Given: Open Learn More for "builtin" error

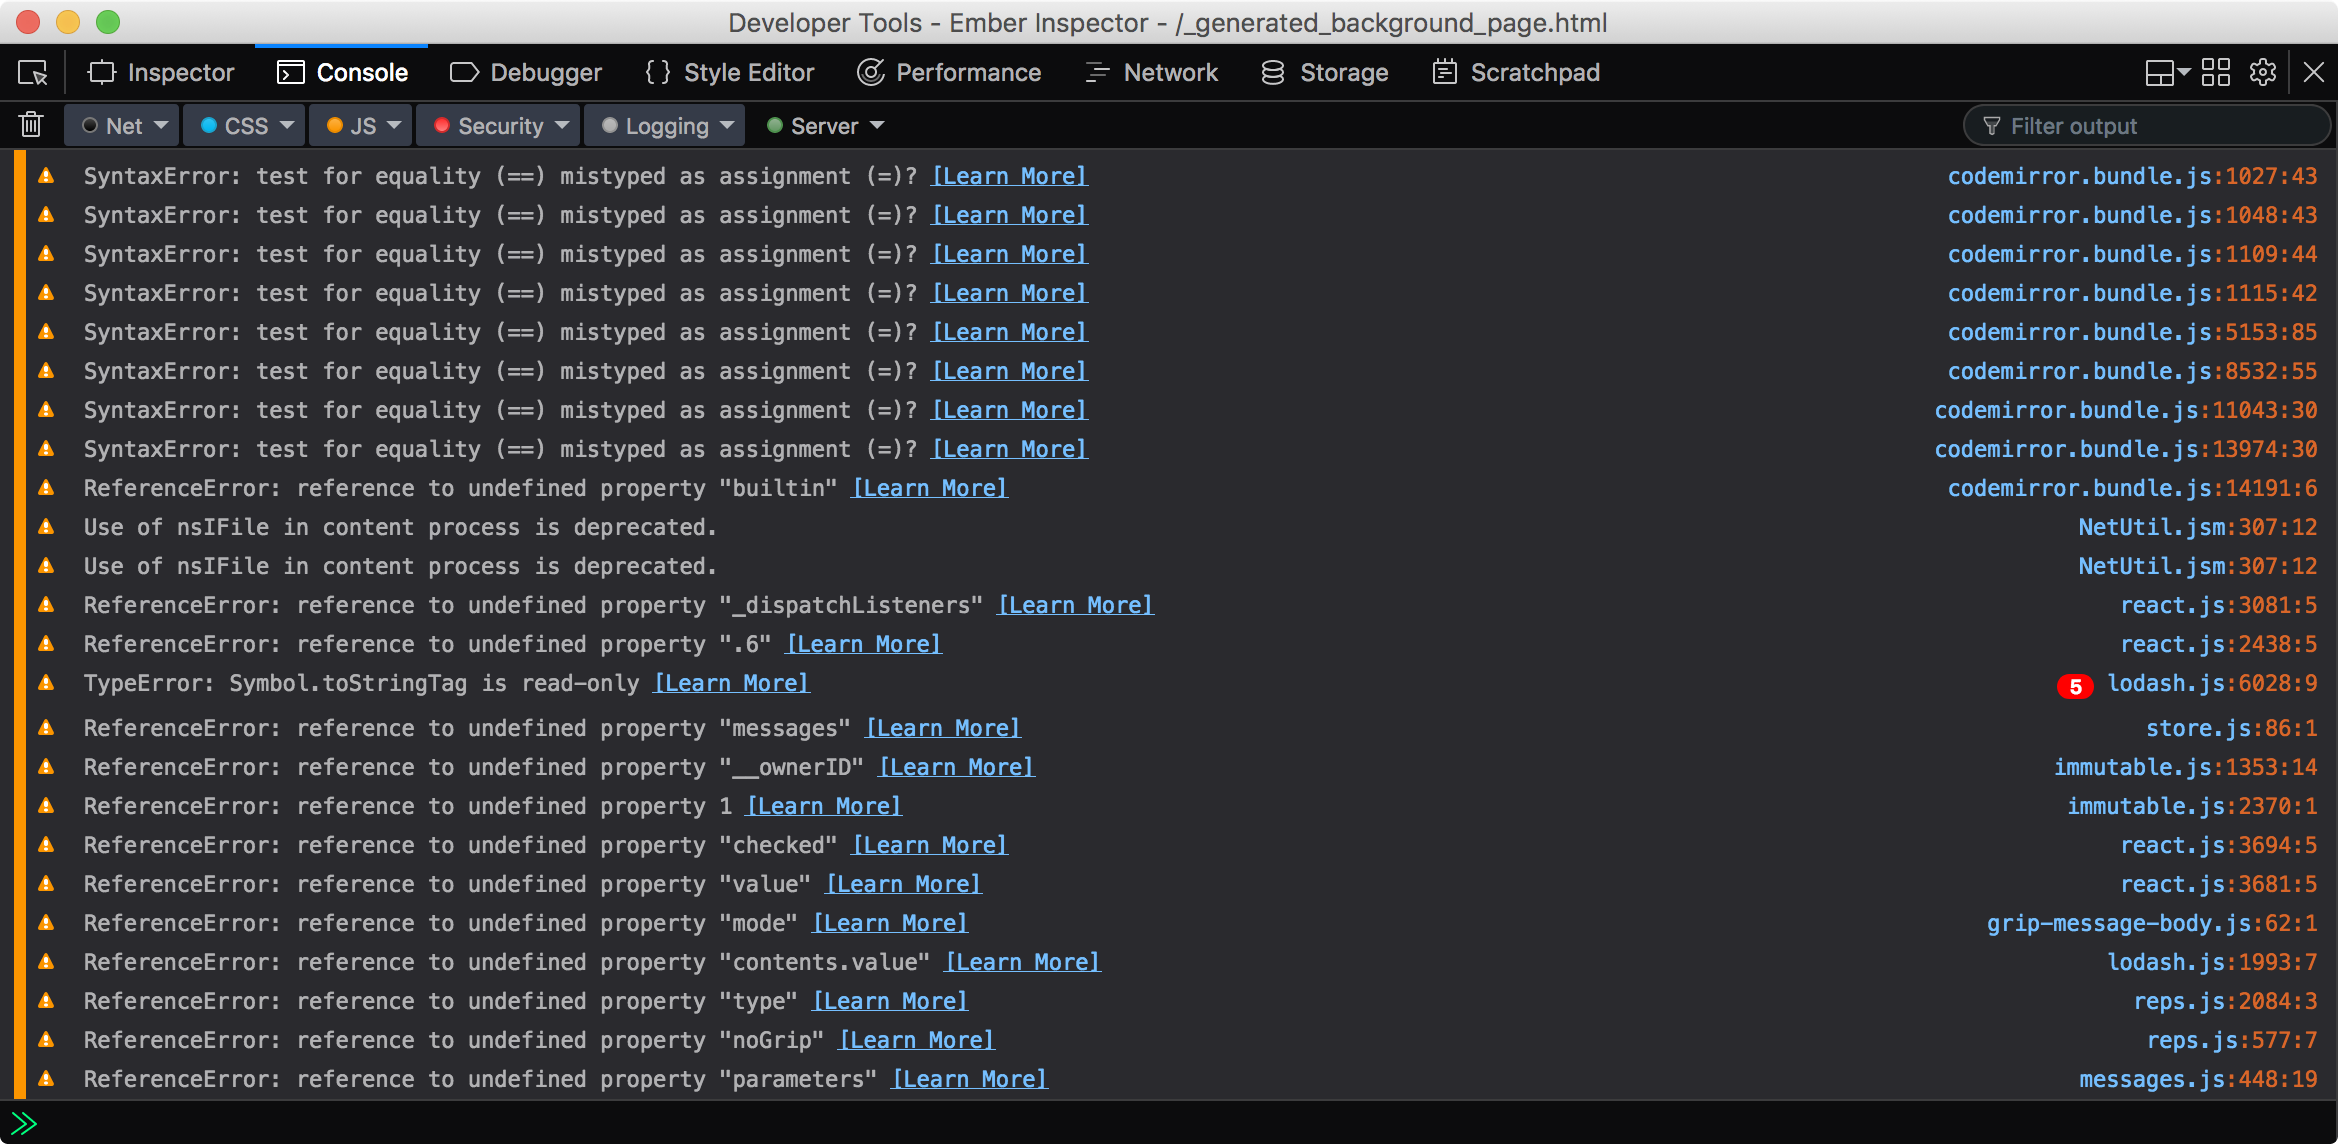Looking at the screenshot, I should (930, 488).
